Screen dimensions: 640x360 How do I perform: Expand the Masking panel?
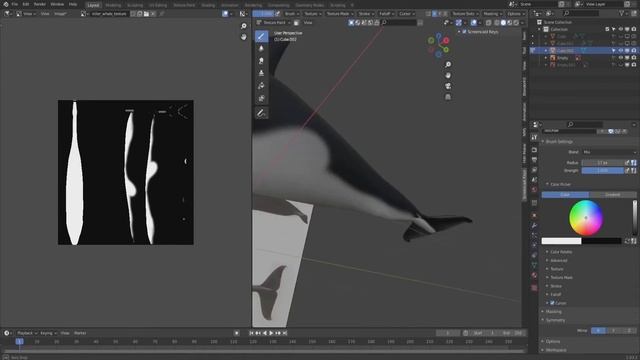click(x=553, y=311)
